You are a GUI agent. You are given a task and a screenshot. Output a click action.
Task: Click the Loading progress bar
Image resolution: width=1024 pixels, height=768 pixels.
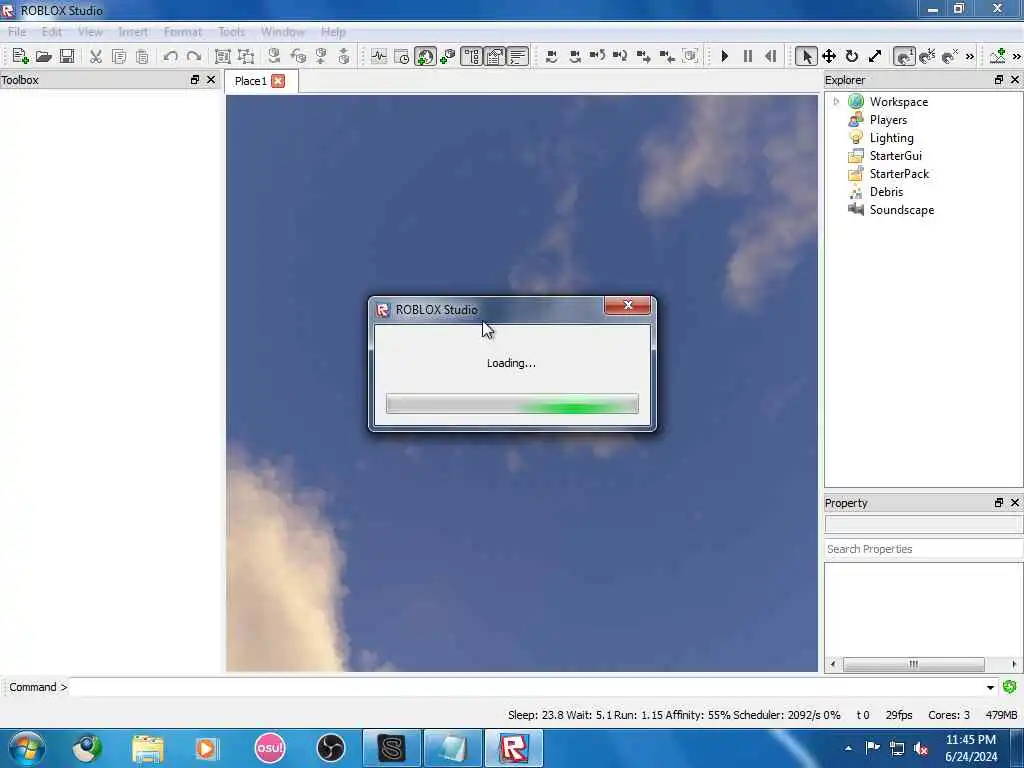(512, 404)
